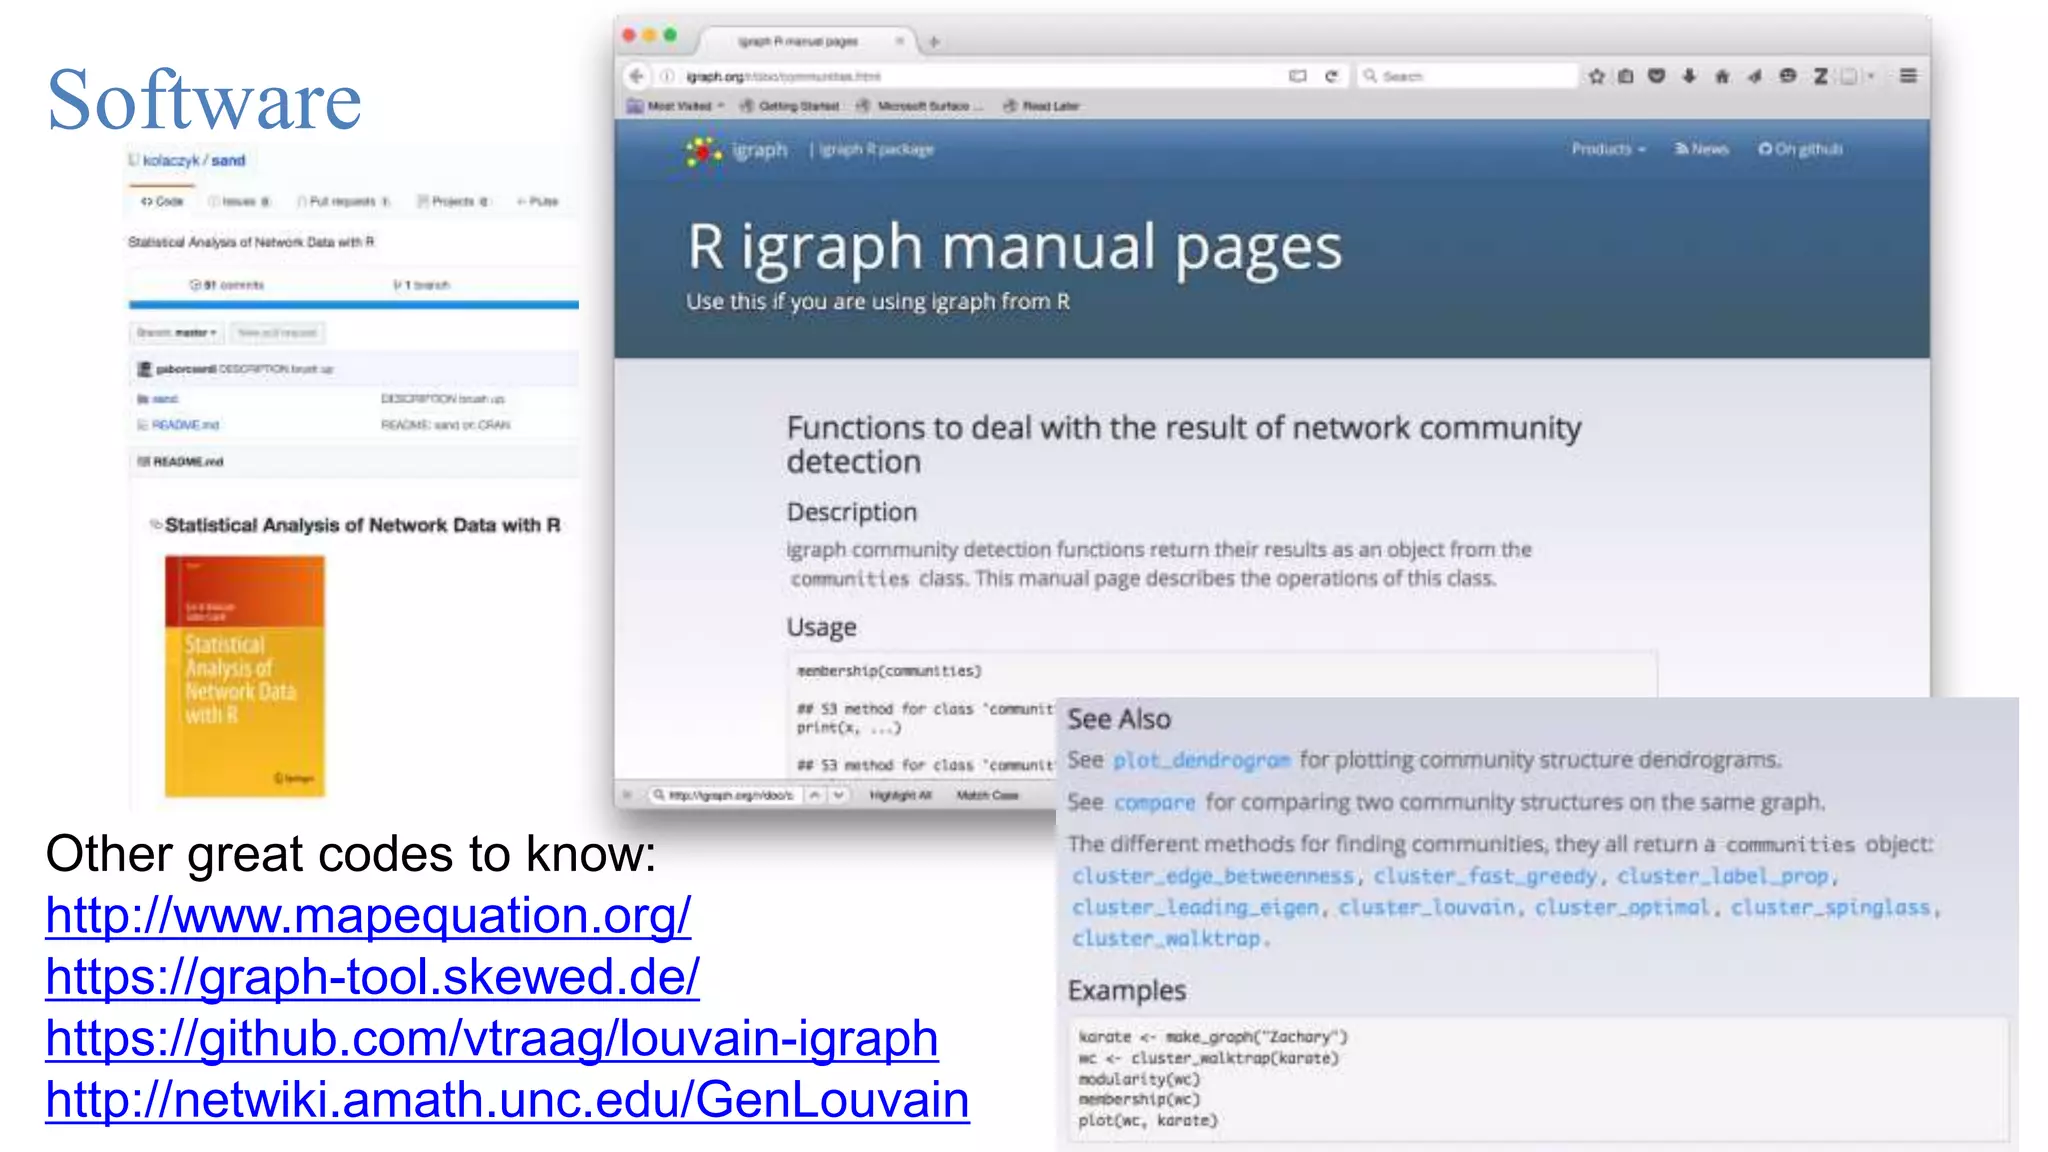The height and width of the screenshot is (1152, 2048).
Task: Open the downloads arrow icon
Action: click(x=1689, y=76)
